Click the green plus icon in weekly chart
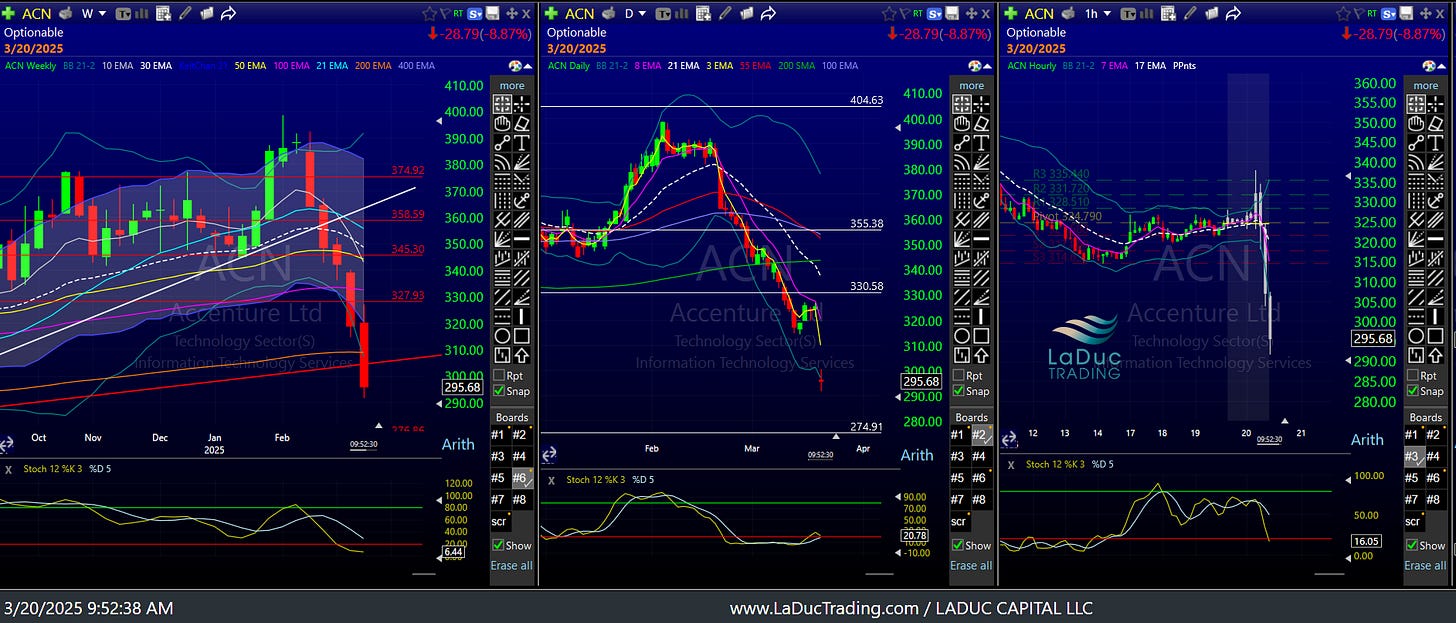 (x=8, y=13)
